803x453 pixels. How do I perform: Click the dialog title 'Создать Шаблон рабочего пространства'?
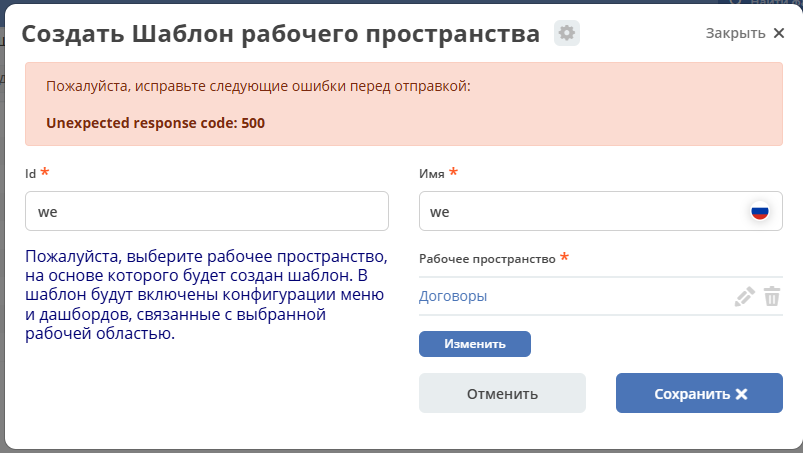pyautogui.click(x=281, y=34)
